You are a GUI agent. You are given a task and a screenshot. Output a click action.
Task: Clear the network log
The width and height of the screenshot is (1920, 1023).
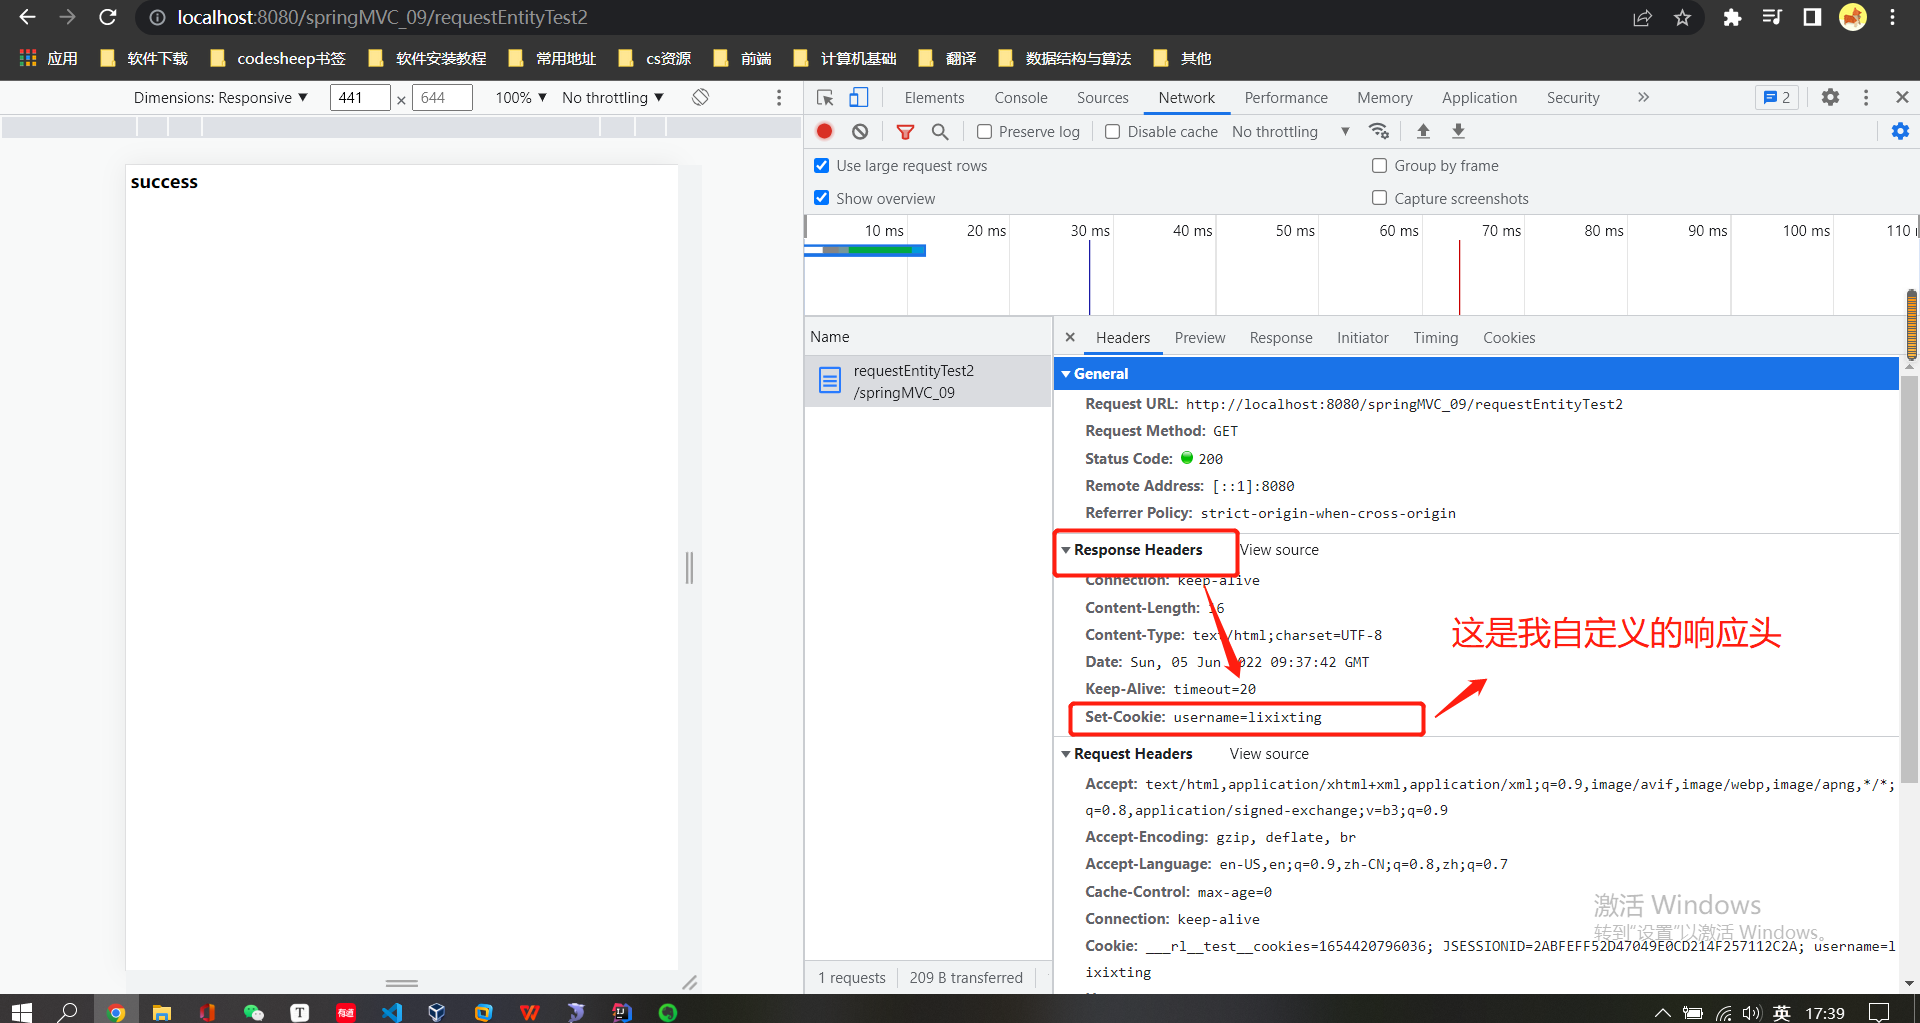tap(860, 131)
